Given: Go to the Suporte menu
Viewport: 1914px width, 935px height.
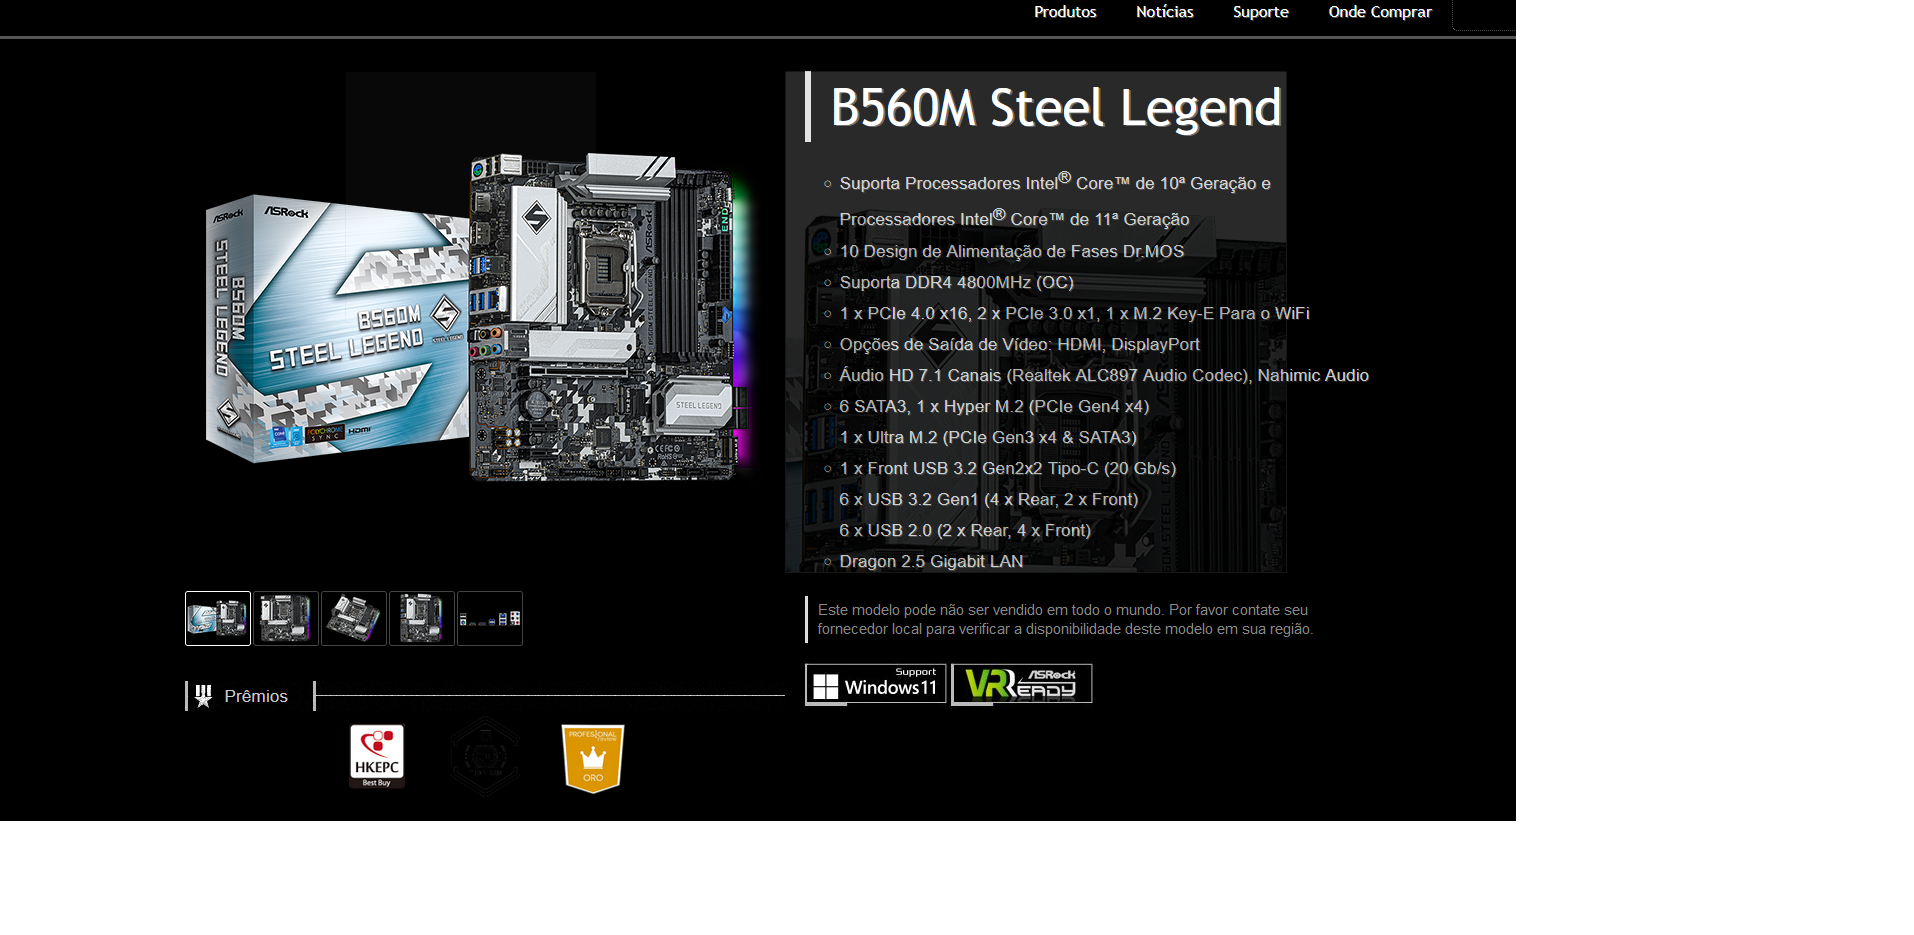Looking at the screenshot, I should coord(1260,12).
